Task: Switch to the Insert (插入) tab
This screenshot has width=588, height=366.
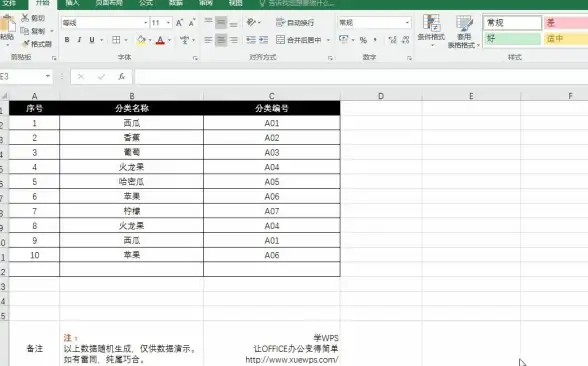Action: click(72, 3)
